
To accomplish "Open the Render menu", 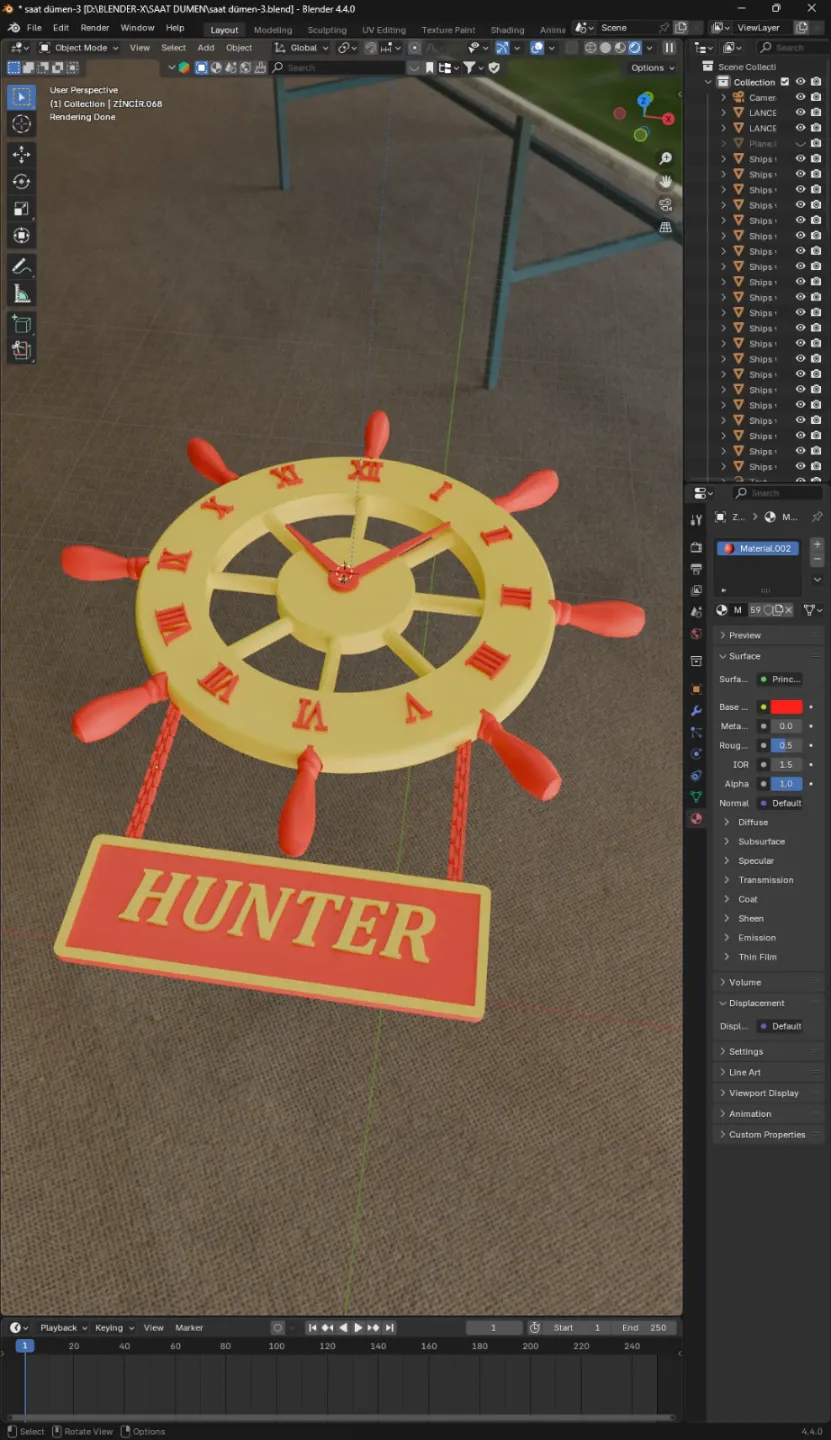I will (x=95, y=27).
